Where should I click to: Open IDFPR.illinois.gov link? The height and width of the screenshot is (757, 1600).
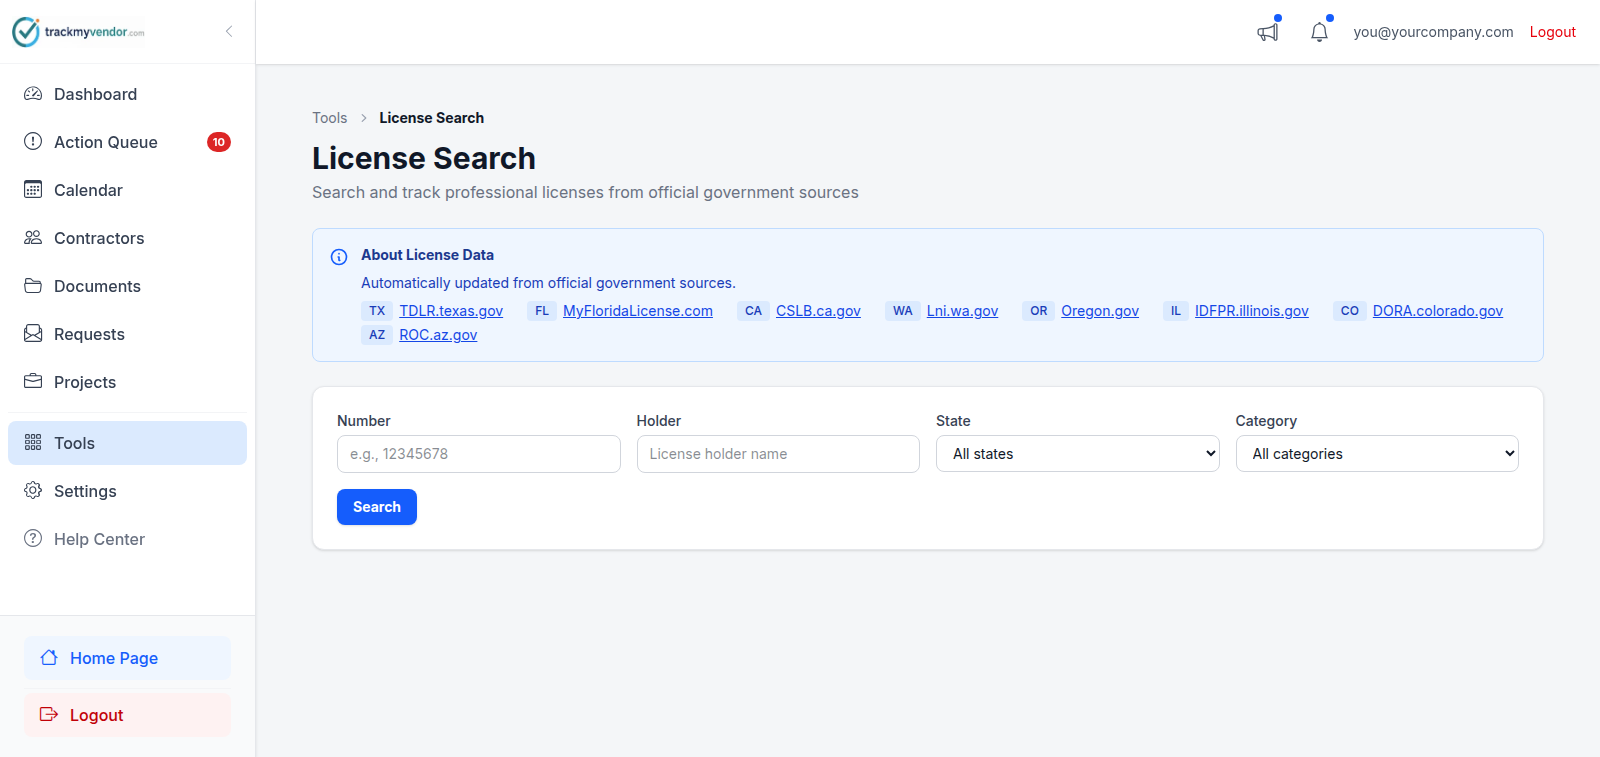(1252, 311)
